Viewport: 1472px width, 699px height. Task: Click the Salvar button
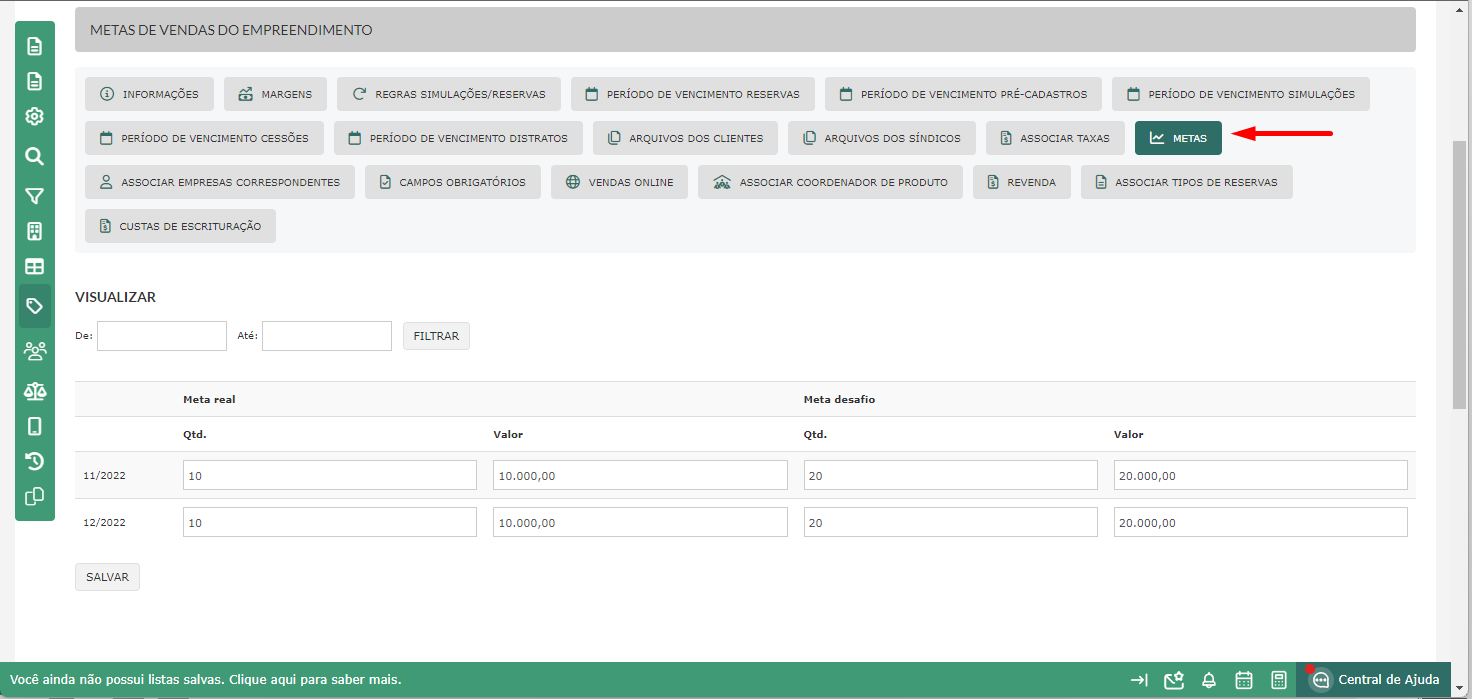coord(107,577)
